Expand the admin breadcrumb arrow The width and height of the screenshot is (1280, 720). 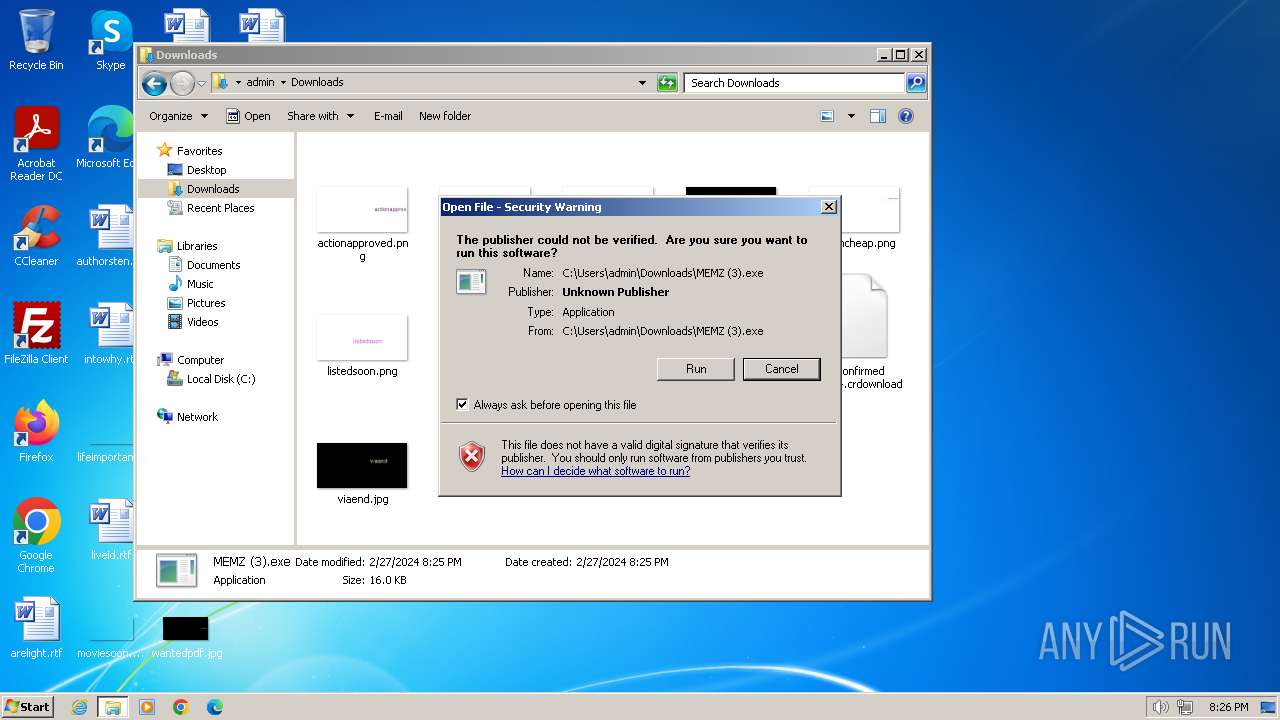pyautogui.click(x=283, y=83)
